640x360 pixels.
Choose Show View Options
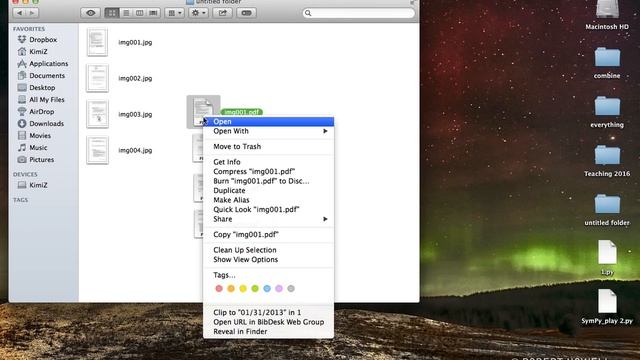(268, 260)
